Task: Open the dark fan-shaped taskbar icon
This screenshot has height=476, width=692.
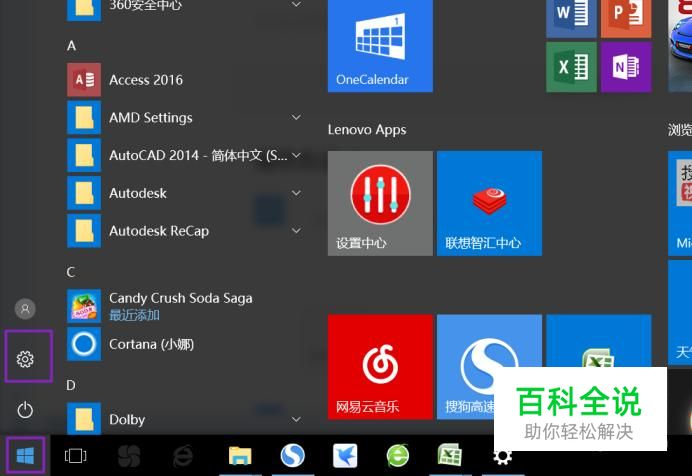Action: point(129,455)
